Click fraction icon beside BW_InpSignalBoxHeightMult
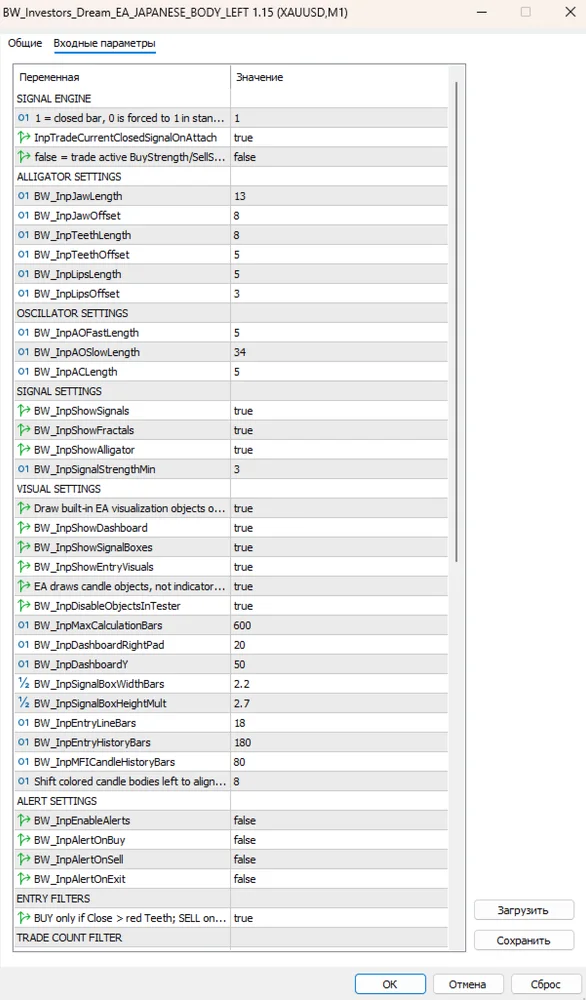Image resolution: width=586 pixels, height=1000 pixels. coord(24,703)
